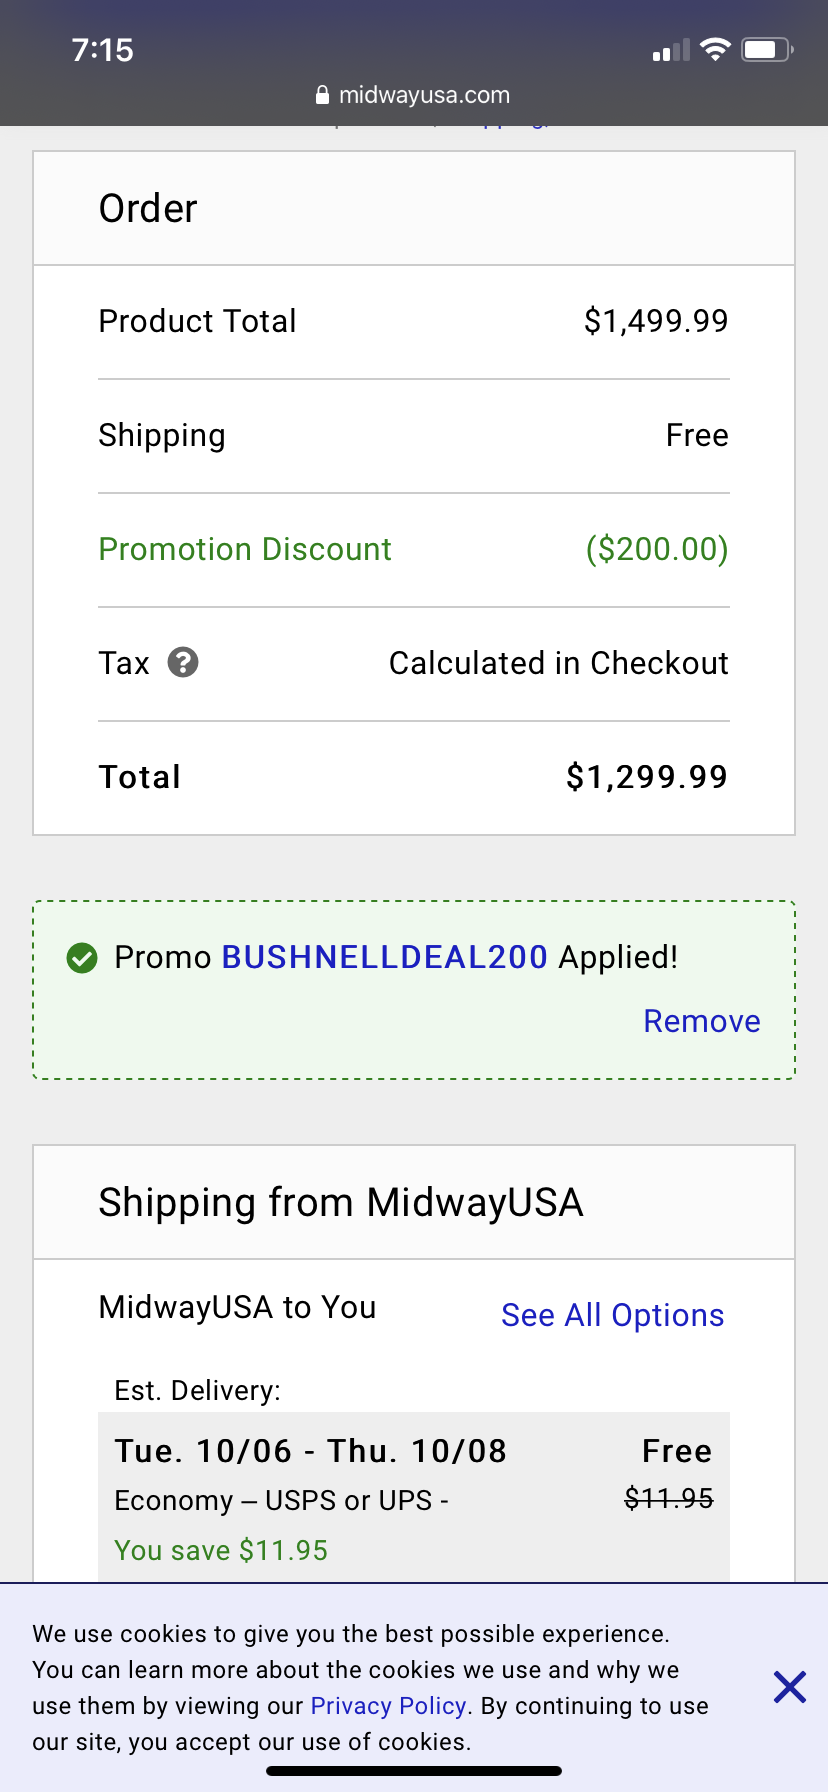Tap the Total $1,299.99 amount
The image size is (828, 1792).
(647, 777)
